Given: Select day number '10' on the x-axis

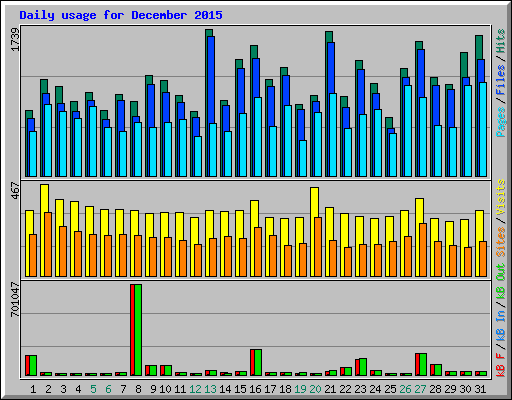Looking at the screenshot, I should coord(165,389).
